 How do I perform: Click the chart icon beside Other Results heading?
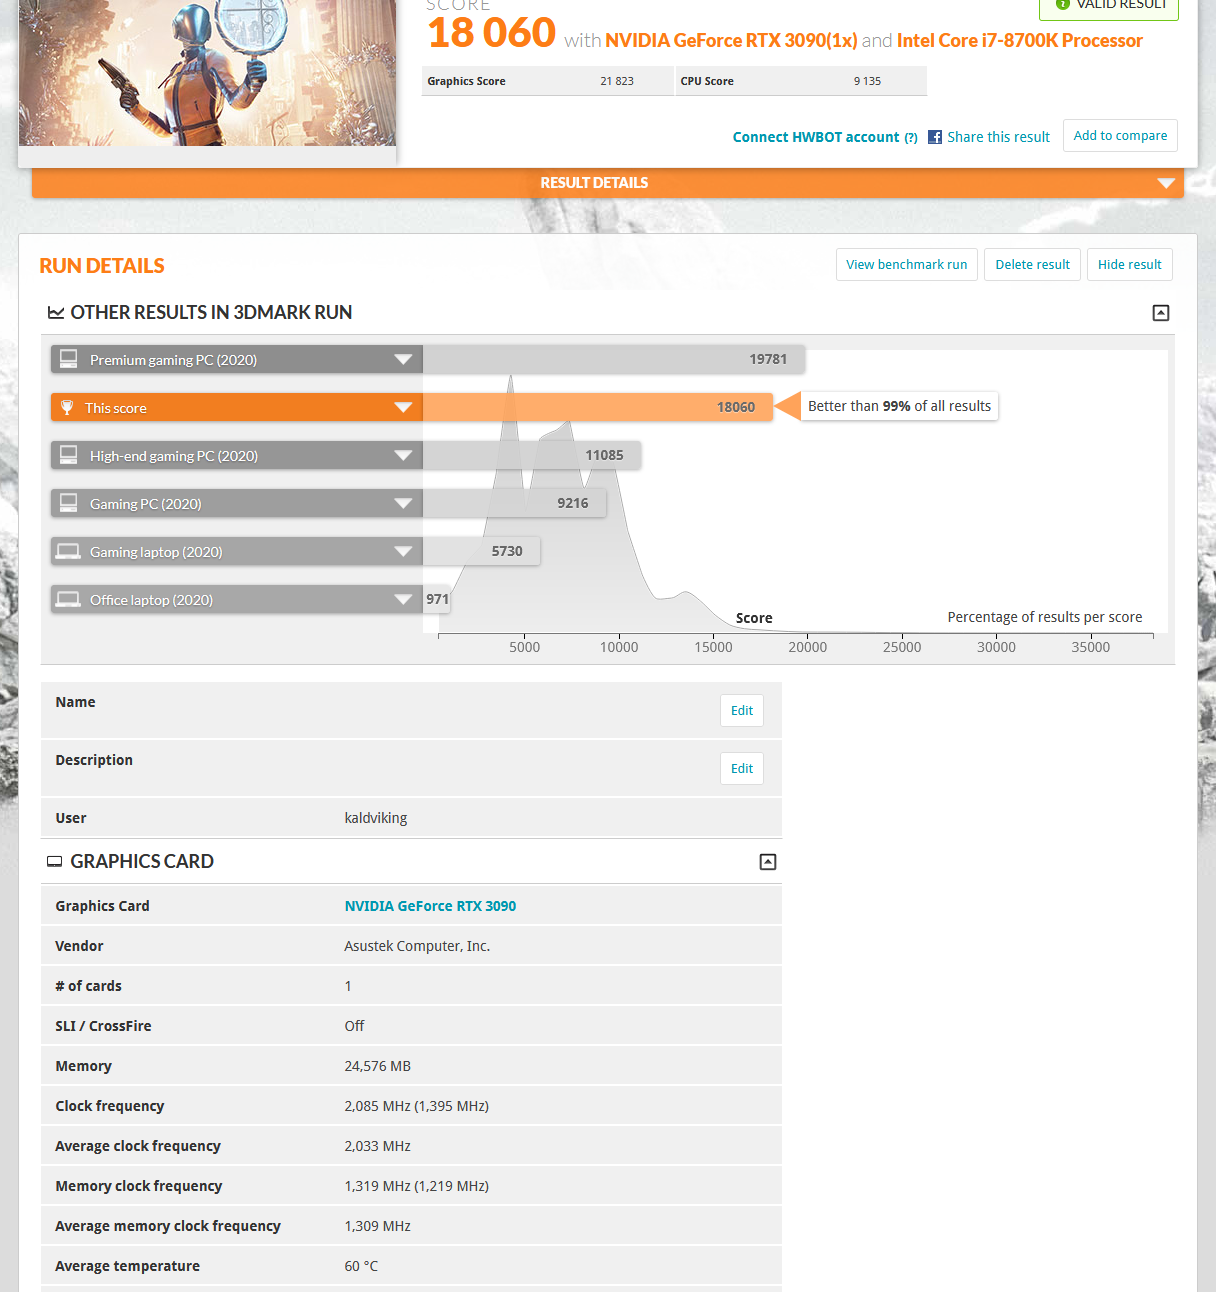tap(56, 313)
